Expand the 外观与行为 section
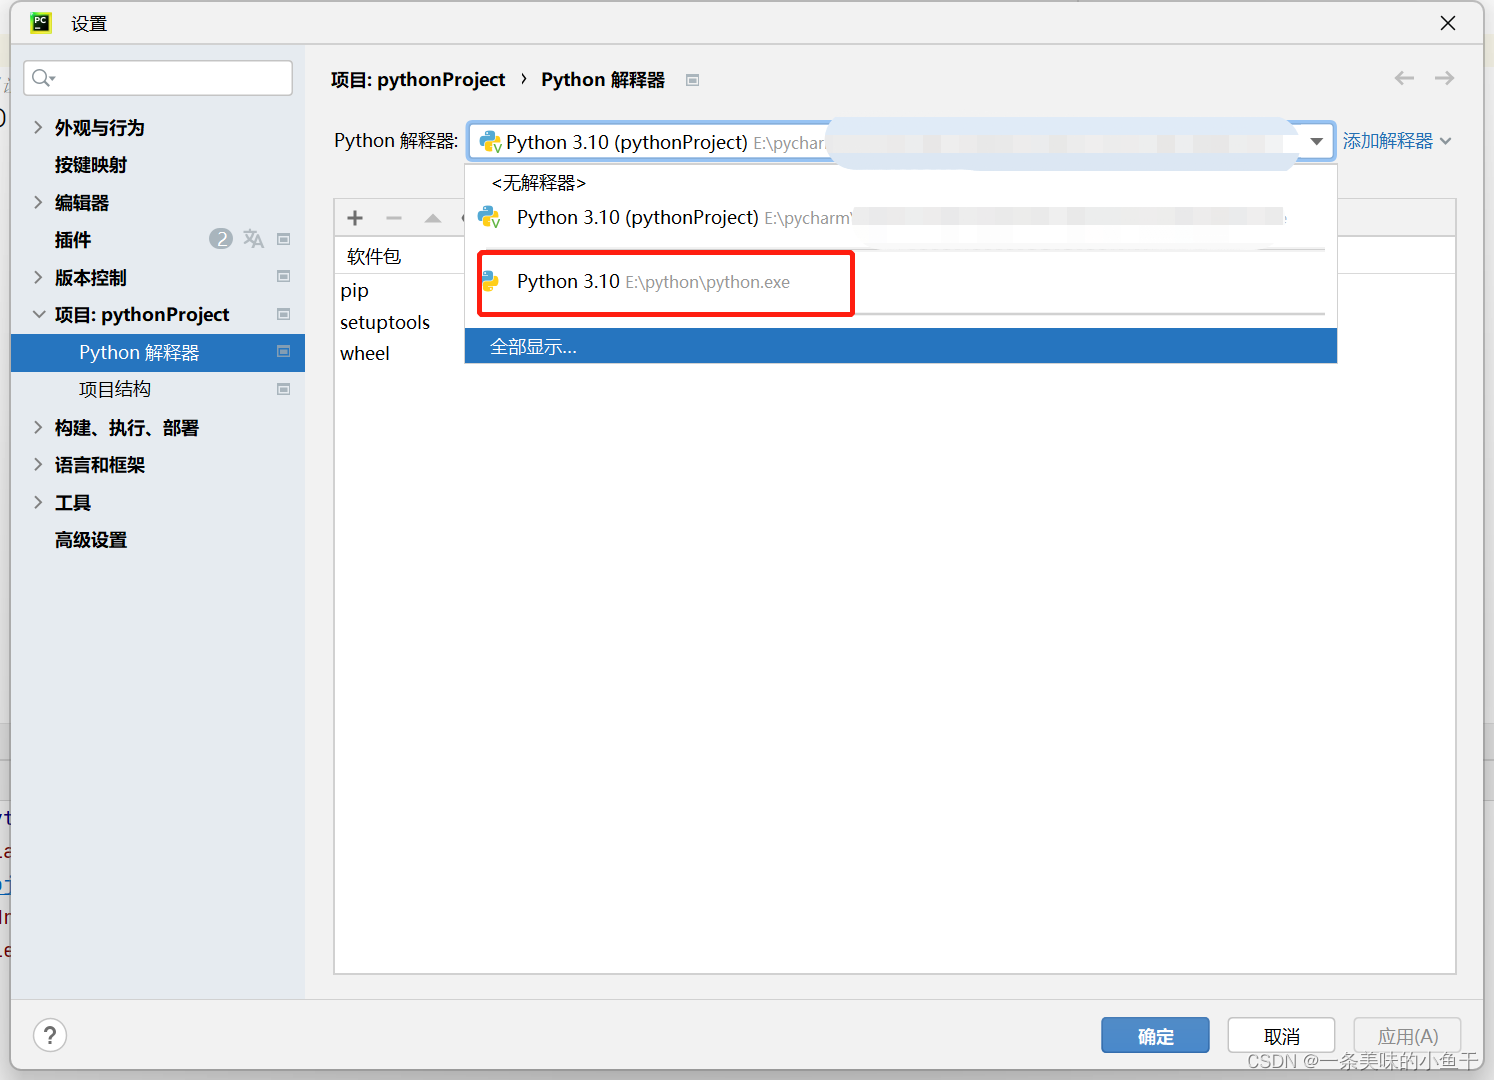This screenshot has height=1080, width=1494. point(38,127)
